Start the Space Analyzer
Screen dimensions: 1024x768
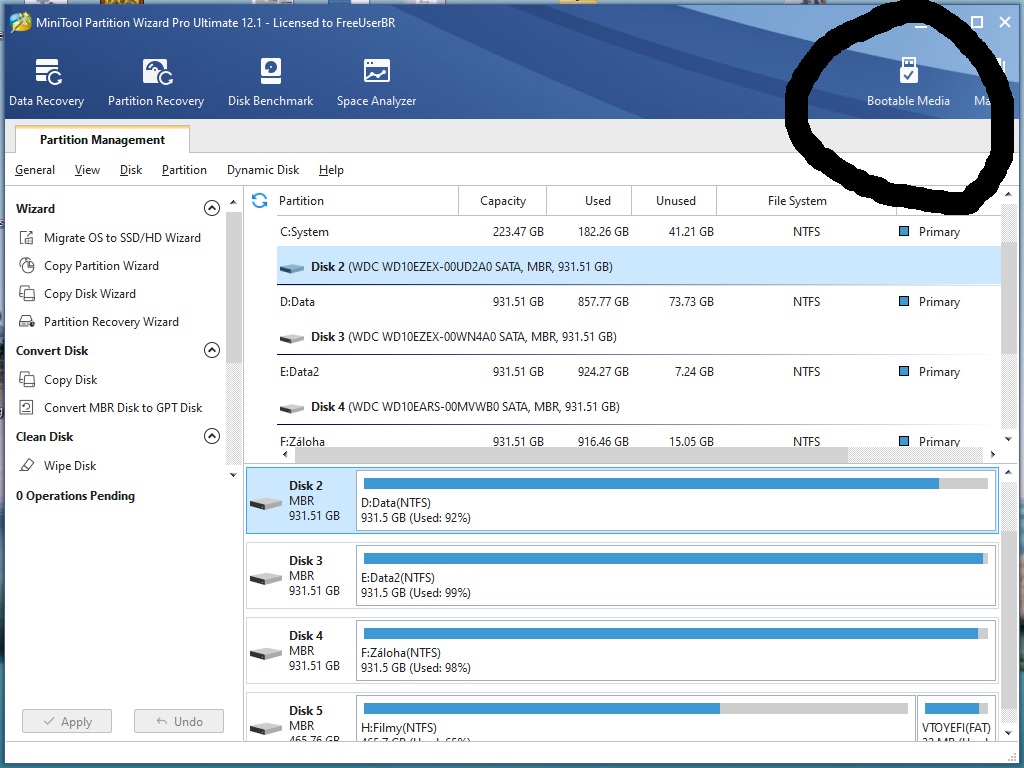point(376,82)
